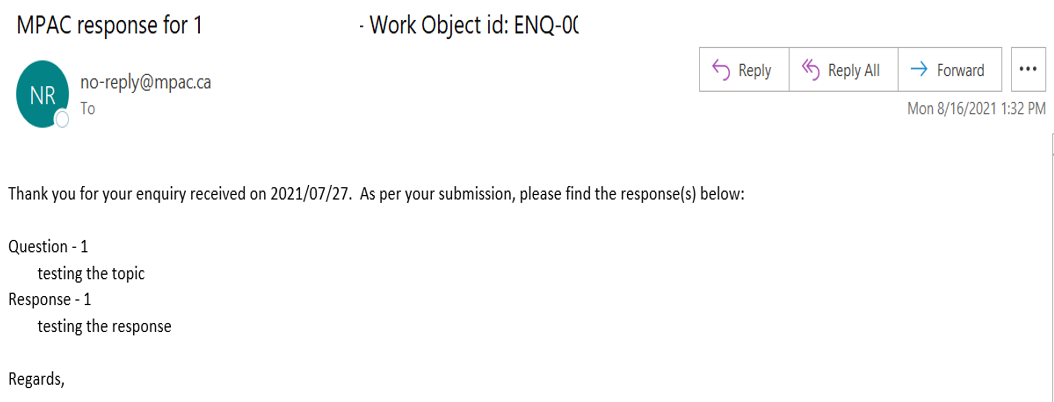Image resolution: width=1054 pixels, height=402 pixels.
Task: Click the testing the topic line
Action: point(91,274)
